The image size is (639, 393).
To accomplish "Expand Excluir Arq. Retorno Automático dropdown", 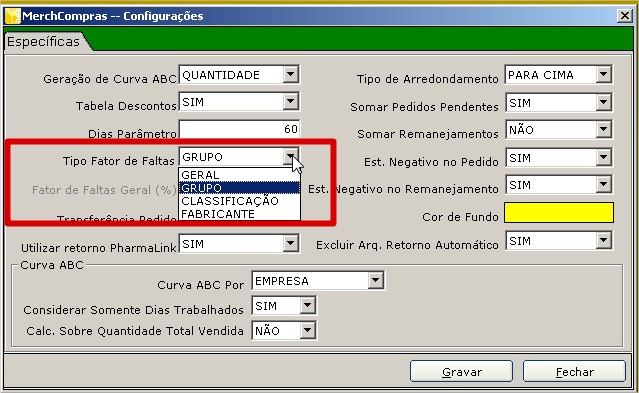I will click(604, 241).
